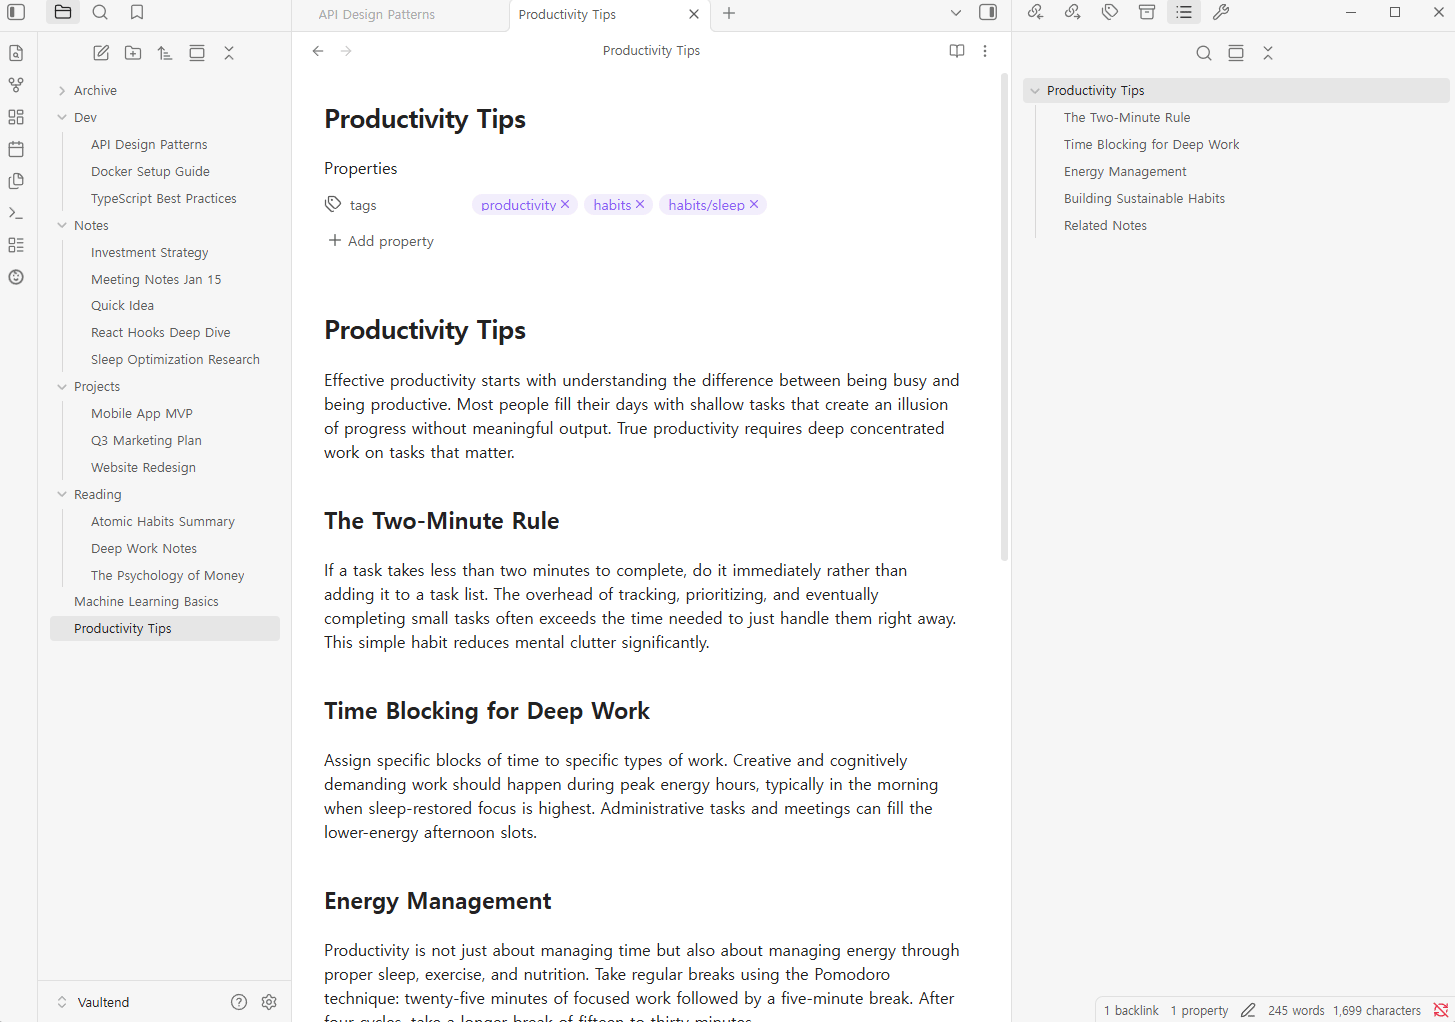Screen dimensions: 1455x1022
Task: Open Machine Learning Basics note
Action: point(146,602)
